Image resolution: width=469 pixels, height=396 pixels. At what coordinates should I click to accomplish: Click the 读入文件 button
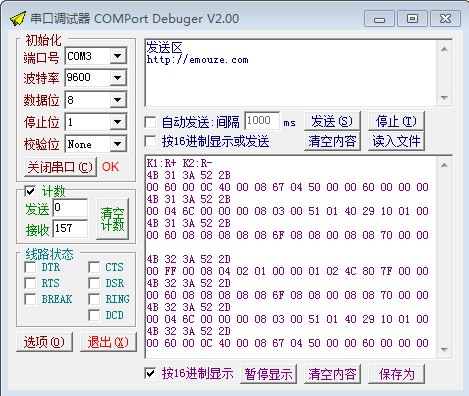(x=396, y=141)
